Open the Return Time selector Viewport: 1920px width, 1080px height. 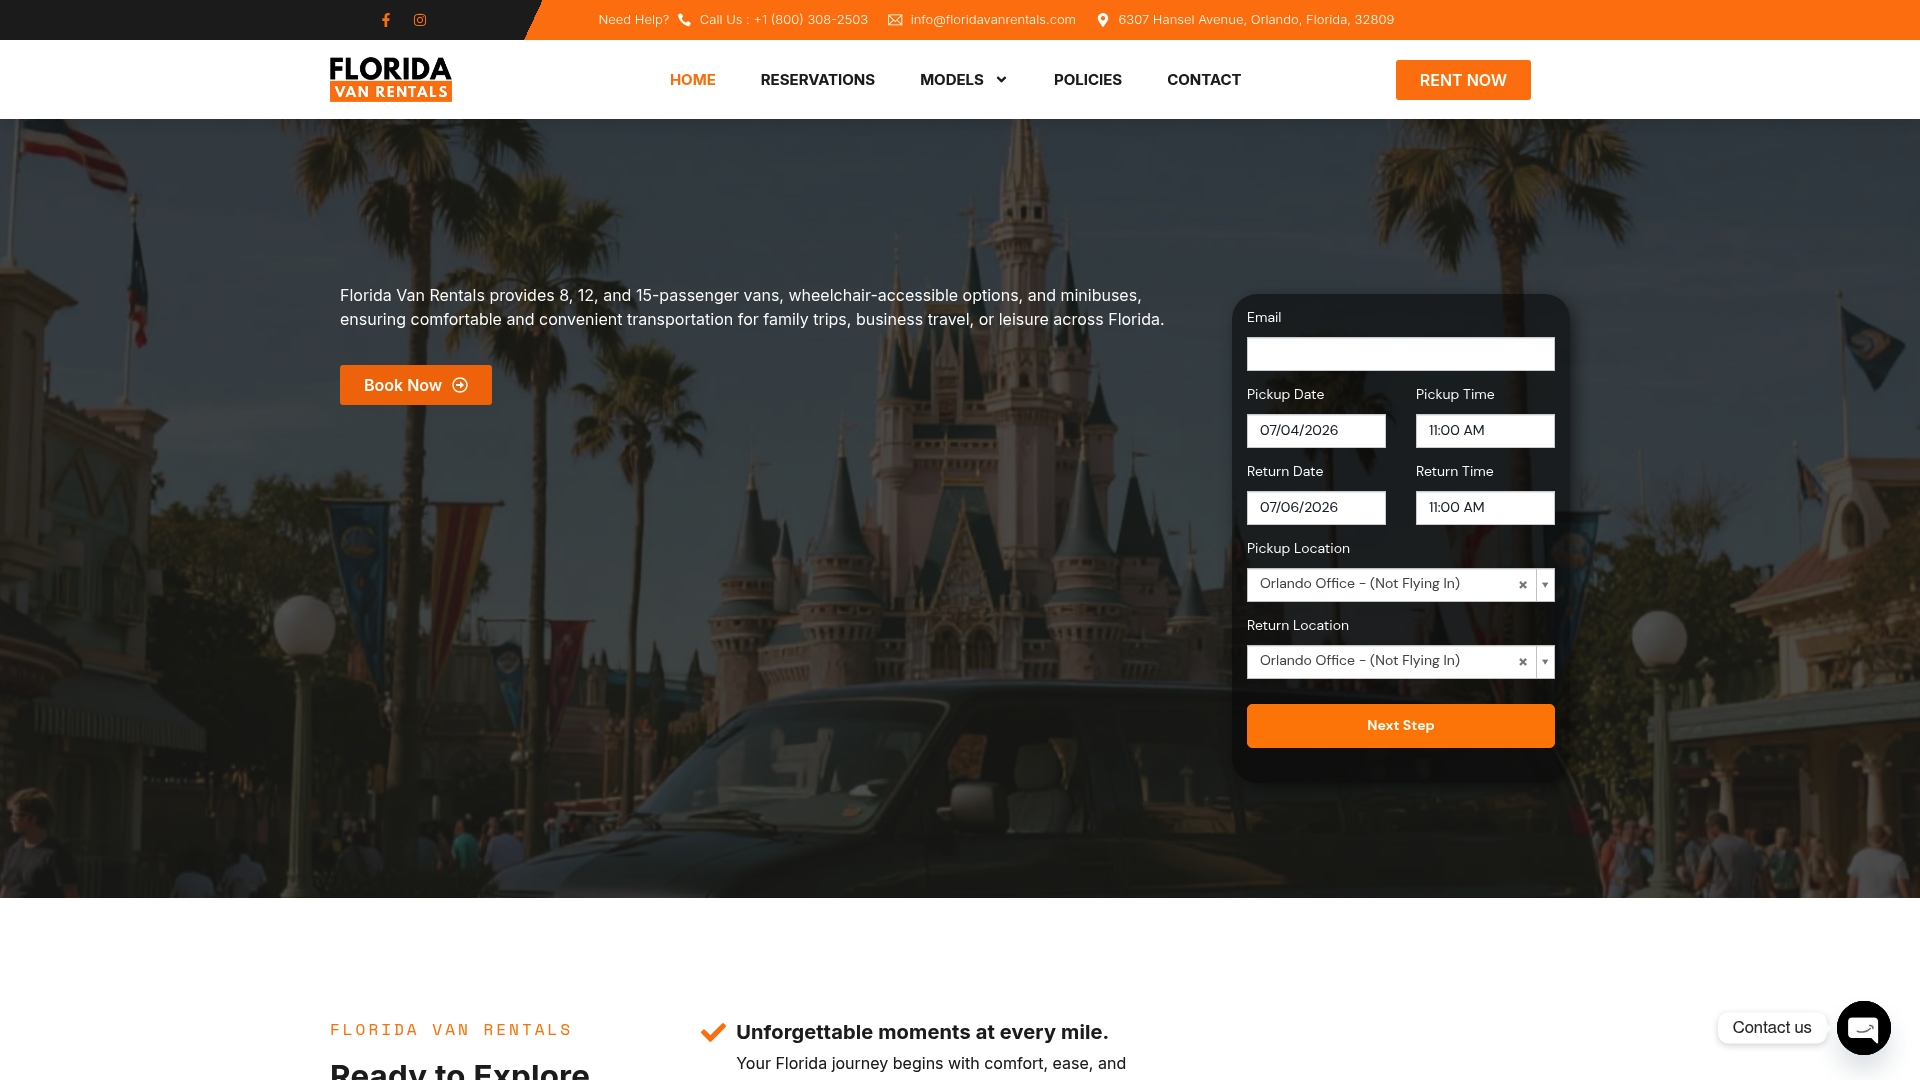pyautogui.click(x=1485, y=508)
